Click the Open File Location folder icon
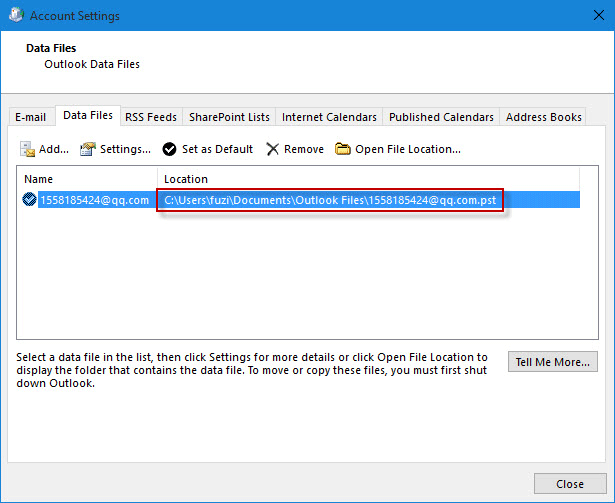 (342, 149)
